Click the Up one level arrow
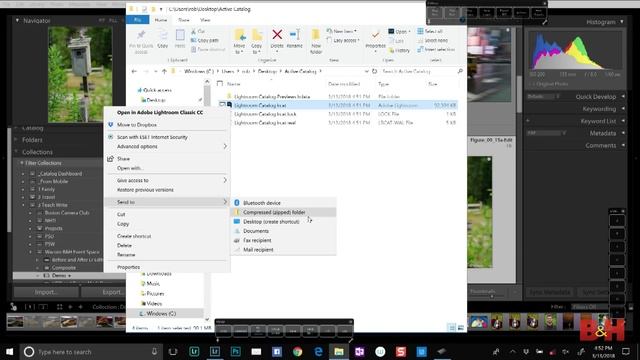Screen dimensions: 640x360 164,71
